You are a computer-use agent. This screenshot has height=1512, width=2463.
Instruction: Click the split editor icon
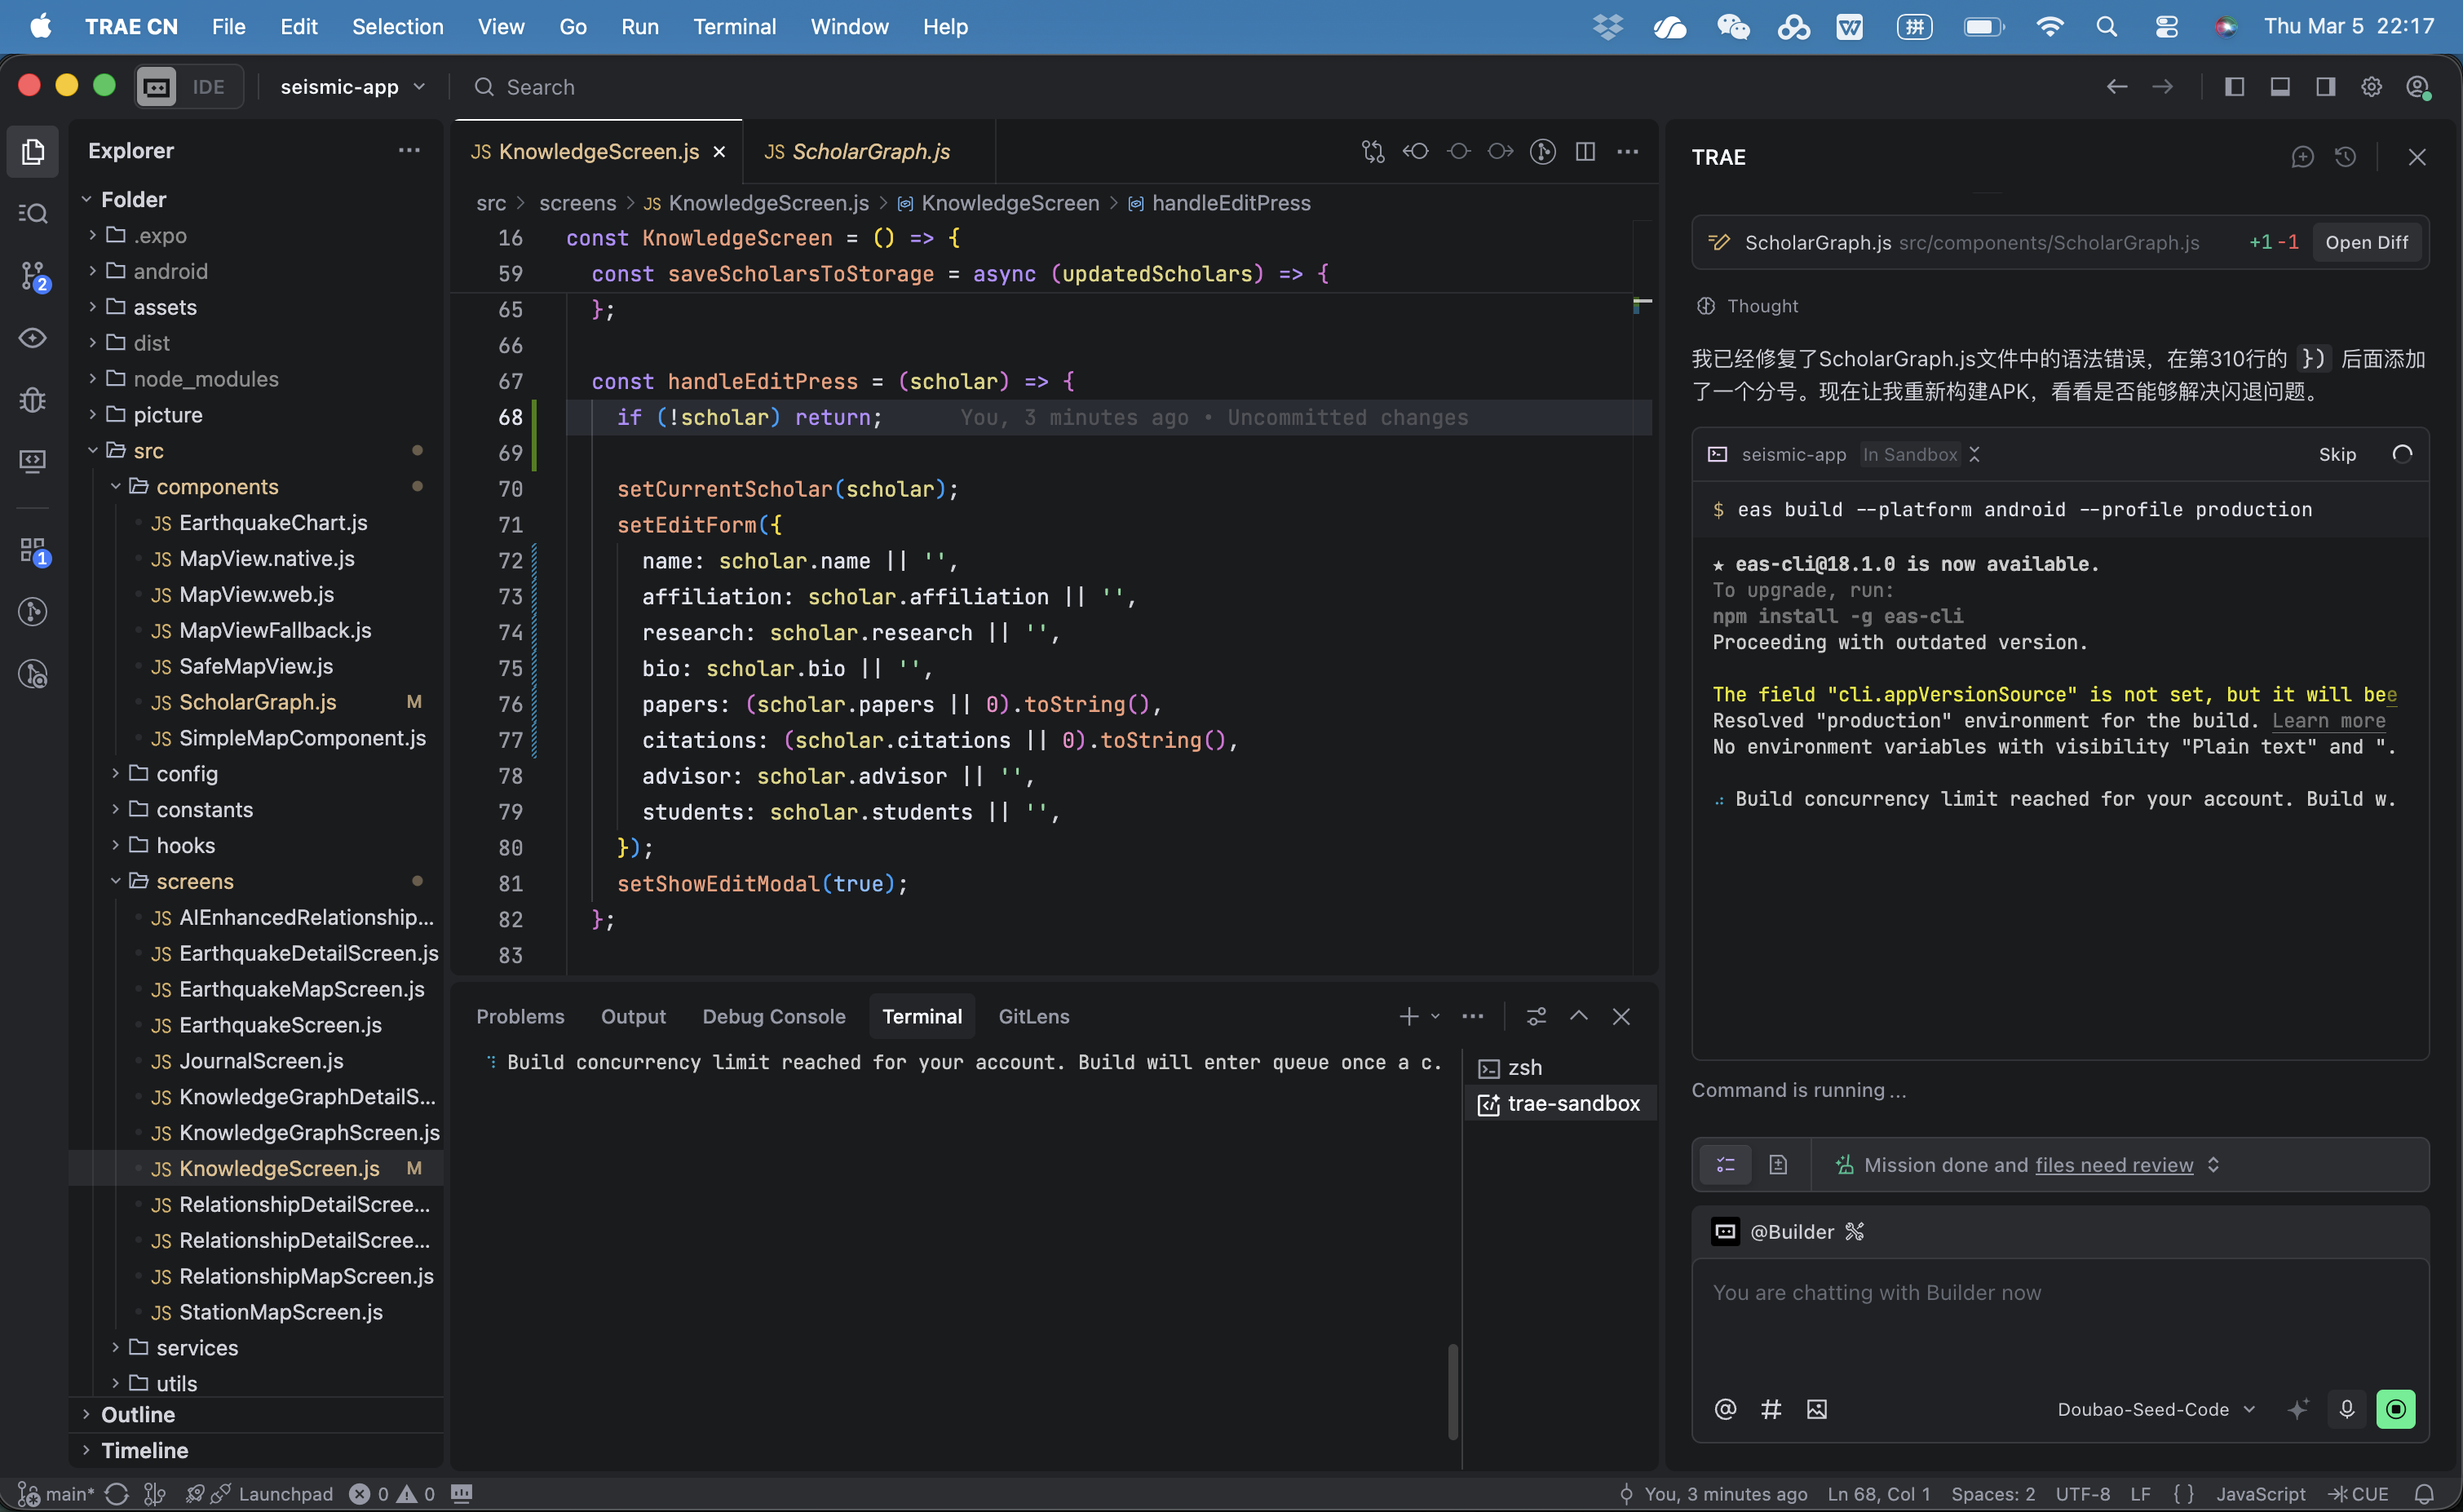tap(1585, 152)
